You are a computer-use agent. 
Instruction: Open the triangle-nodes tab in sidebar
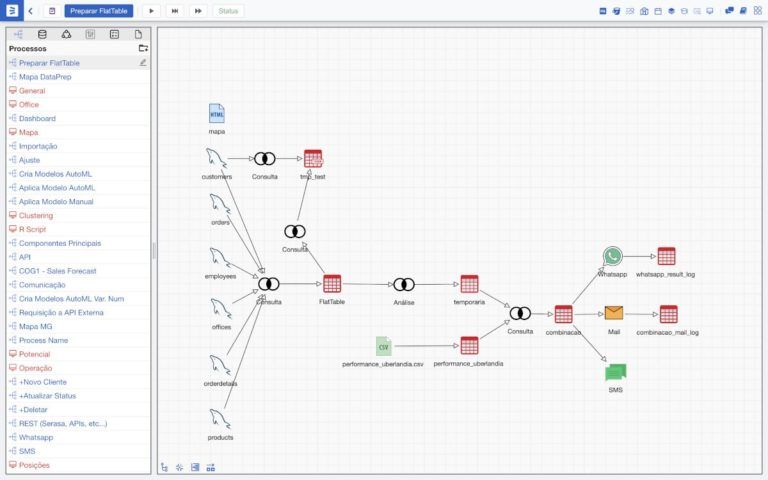[66, 34]
